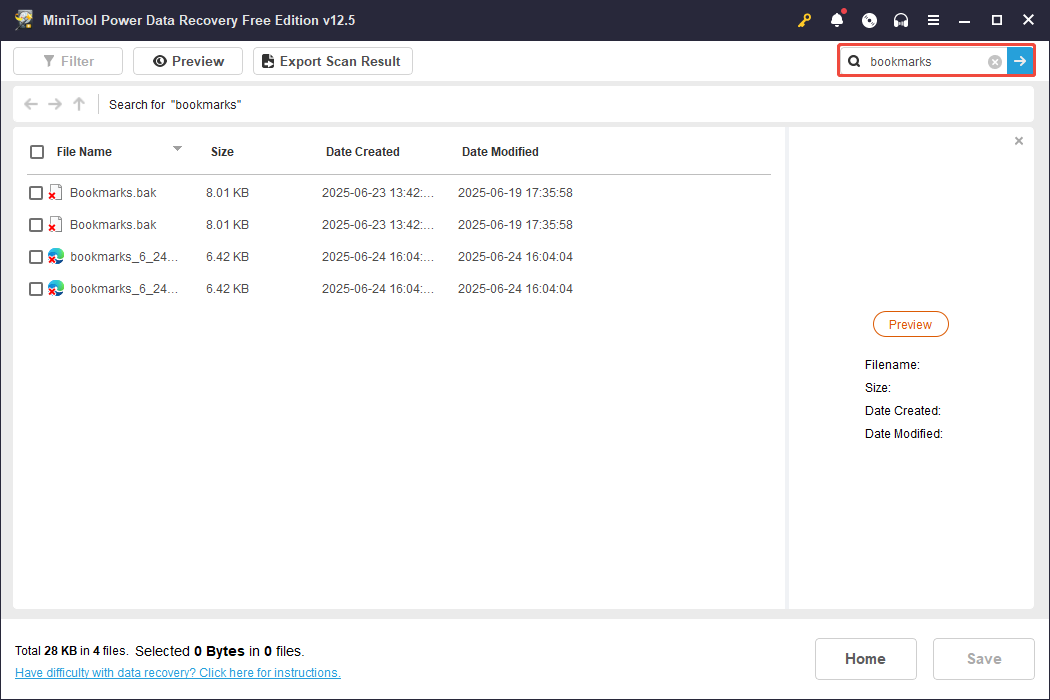
Task: Open headphones support icon
Action: [x=901, y=20]
